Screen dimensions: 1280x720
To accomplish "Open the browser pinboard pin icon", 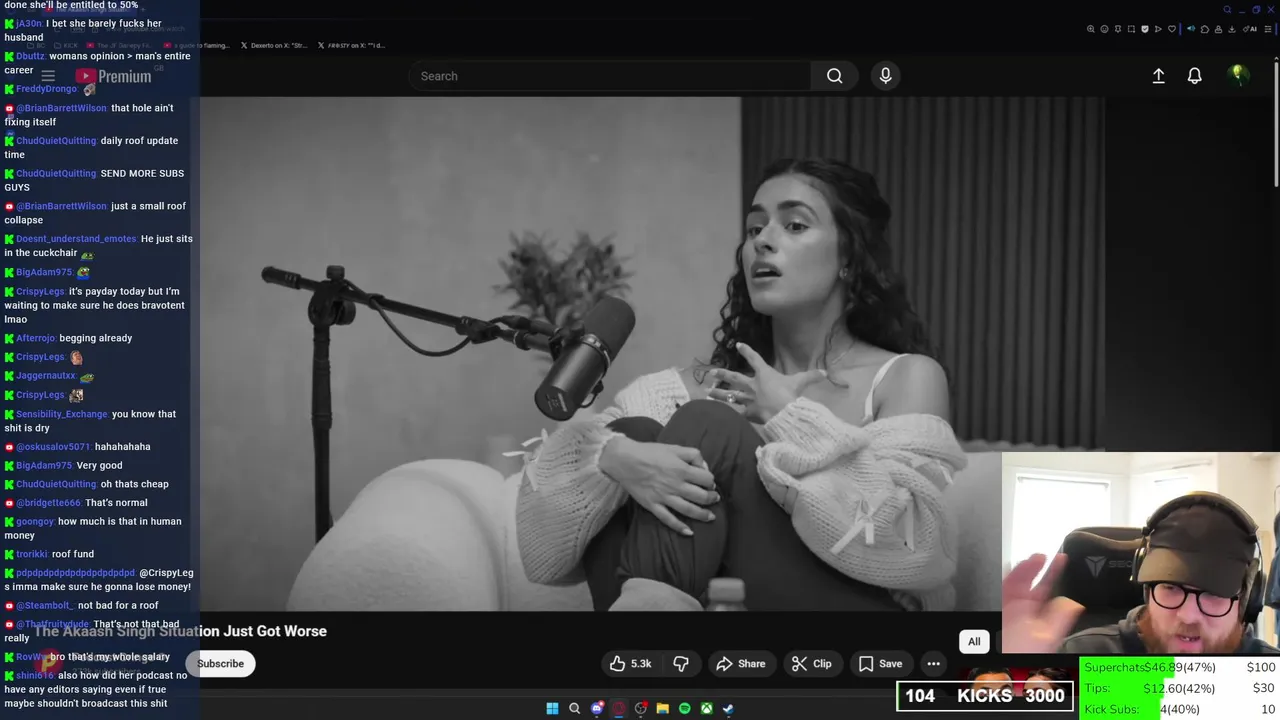I will 1118,29.
